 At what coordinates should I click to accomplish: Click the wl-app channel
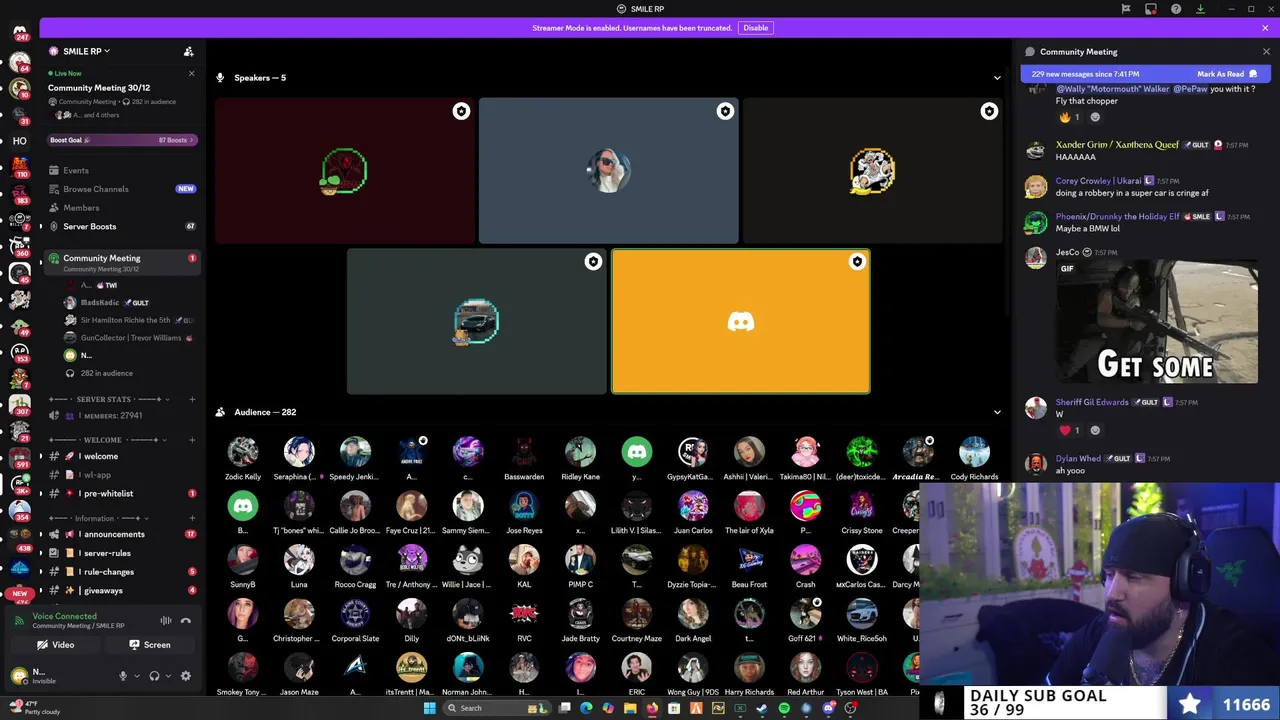point(122,475)
